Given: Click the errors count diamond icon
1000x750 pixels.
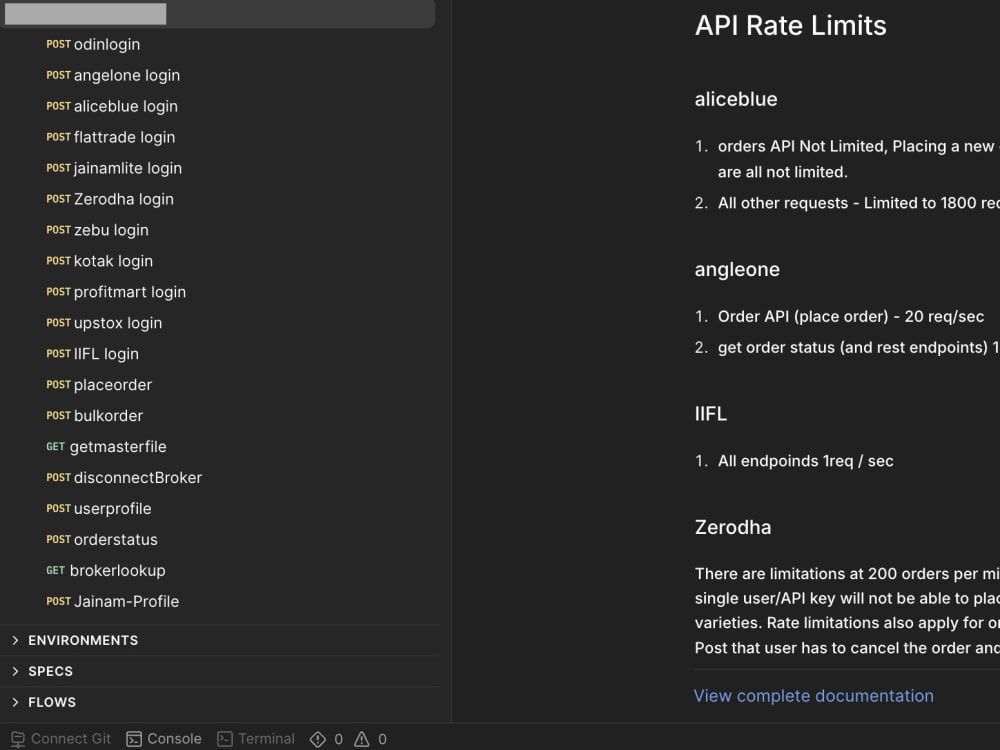Looking at the screenshot, I should point(318,739).
